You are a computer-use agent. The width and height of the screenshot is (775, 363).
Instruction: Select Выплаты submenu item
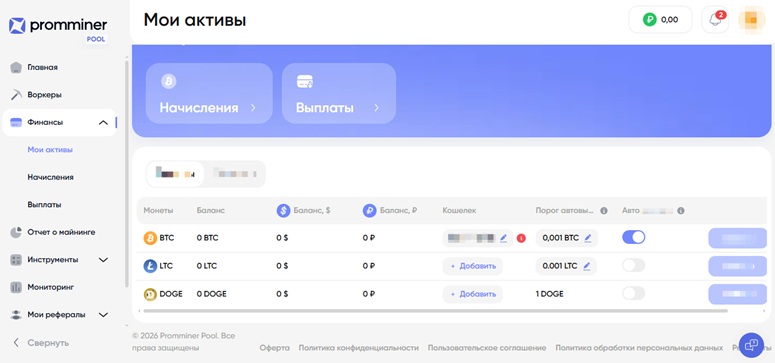[44, 204]
